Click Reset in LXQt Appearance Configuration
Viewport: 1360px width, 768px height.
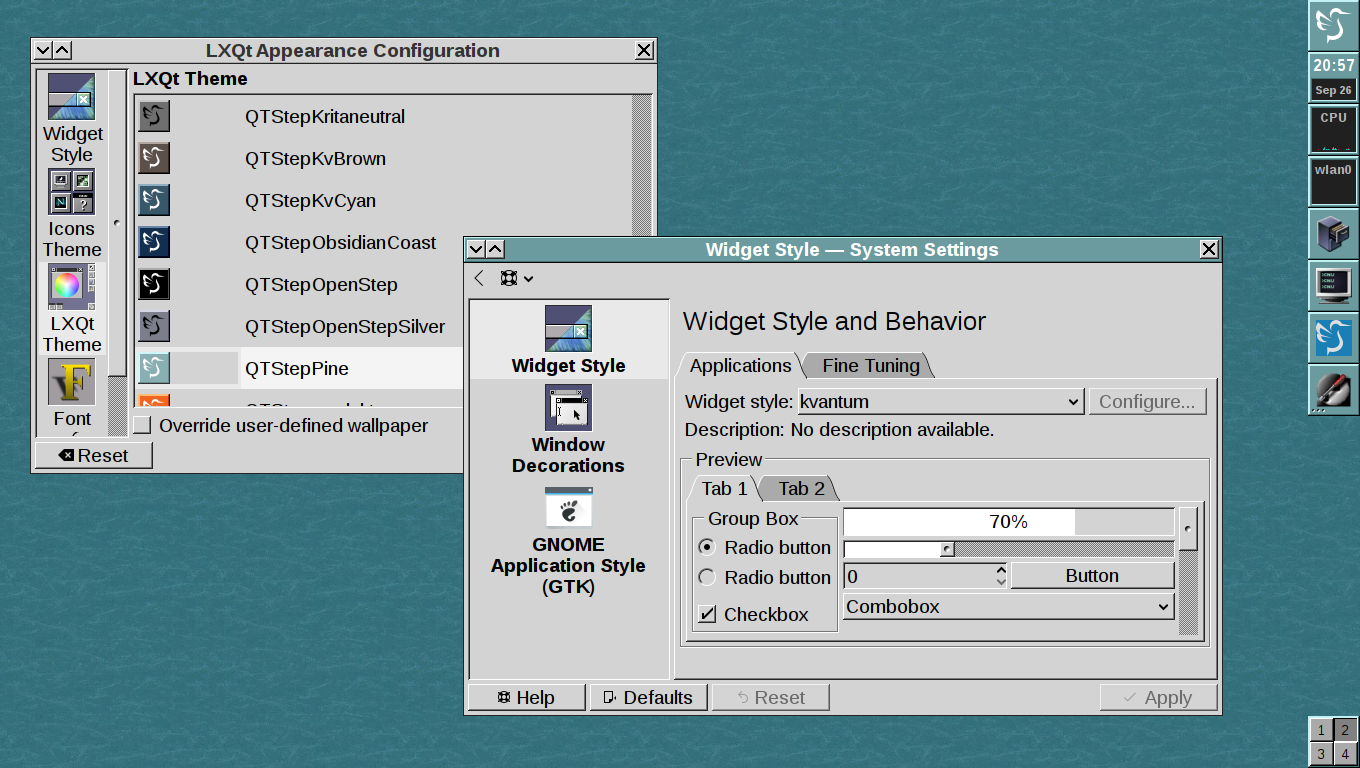click(x=92, y=455)
